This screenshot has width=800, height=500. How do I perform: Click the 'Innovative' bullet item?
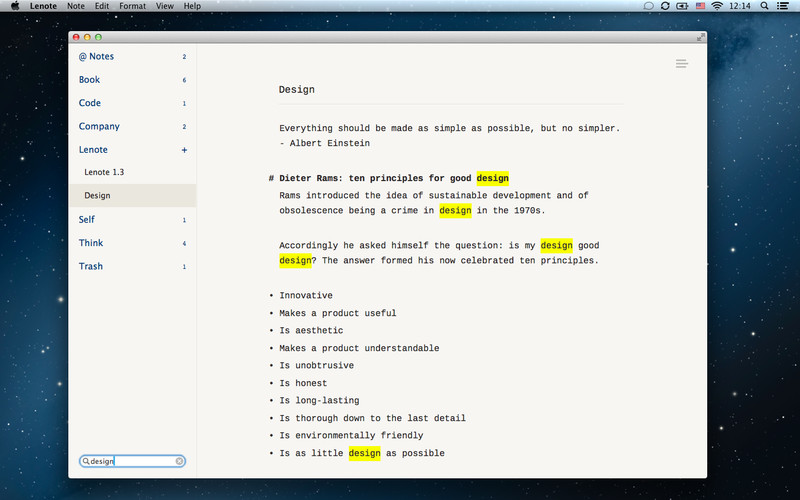[306, 295]
